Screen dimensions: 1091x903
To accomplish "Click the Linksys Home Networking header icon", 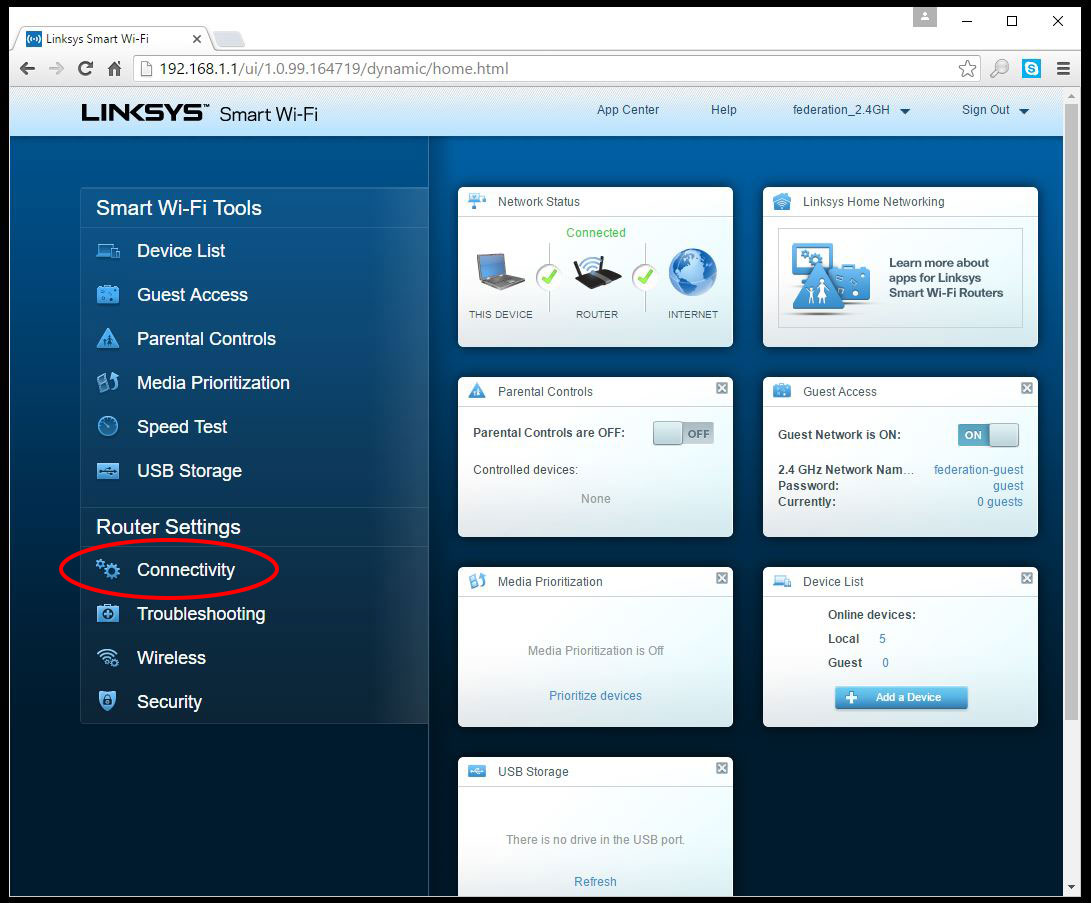I will pos(782,202).
